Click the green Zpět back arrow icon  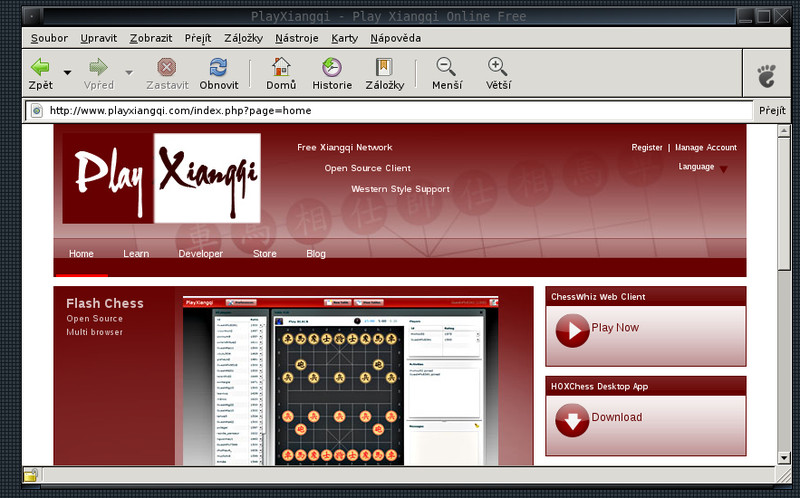40,67
